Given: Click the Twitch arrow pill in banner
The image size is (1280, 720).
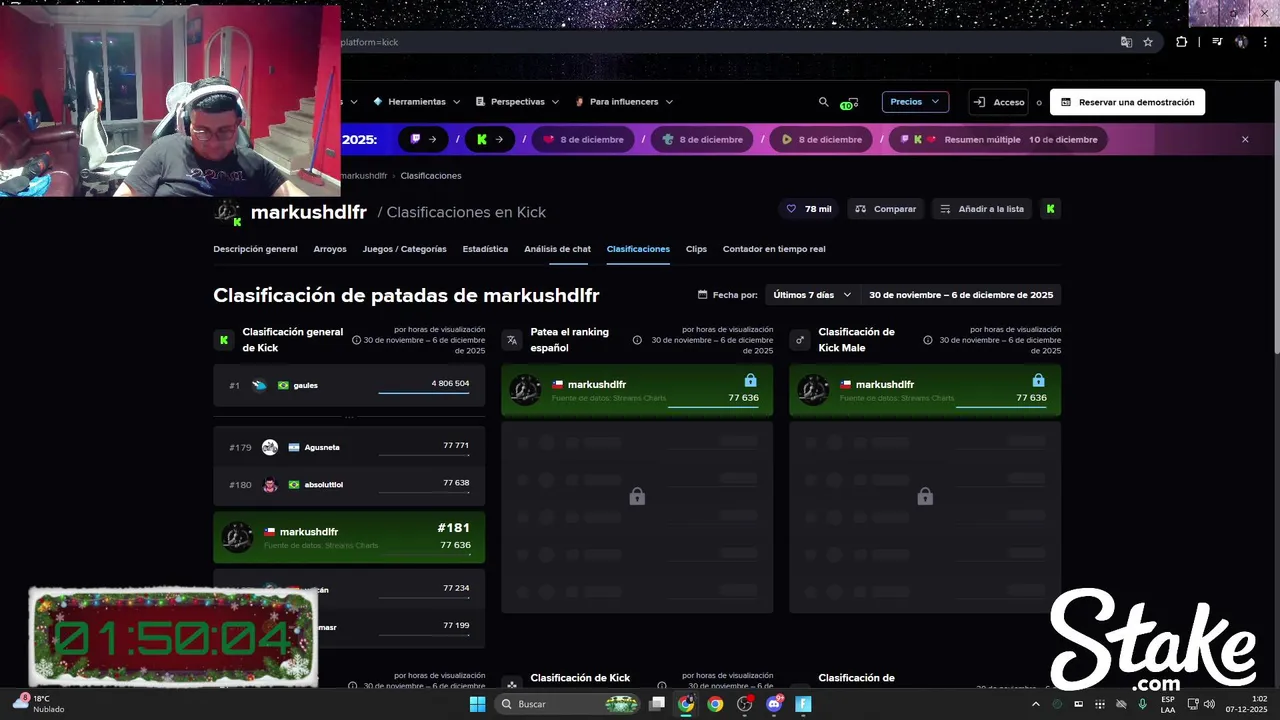Looking at the screenshot, I should 424,140.
